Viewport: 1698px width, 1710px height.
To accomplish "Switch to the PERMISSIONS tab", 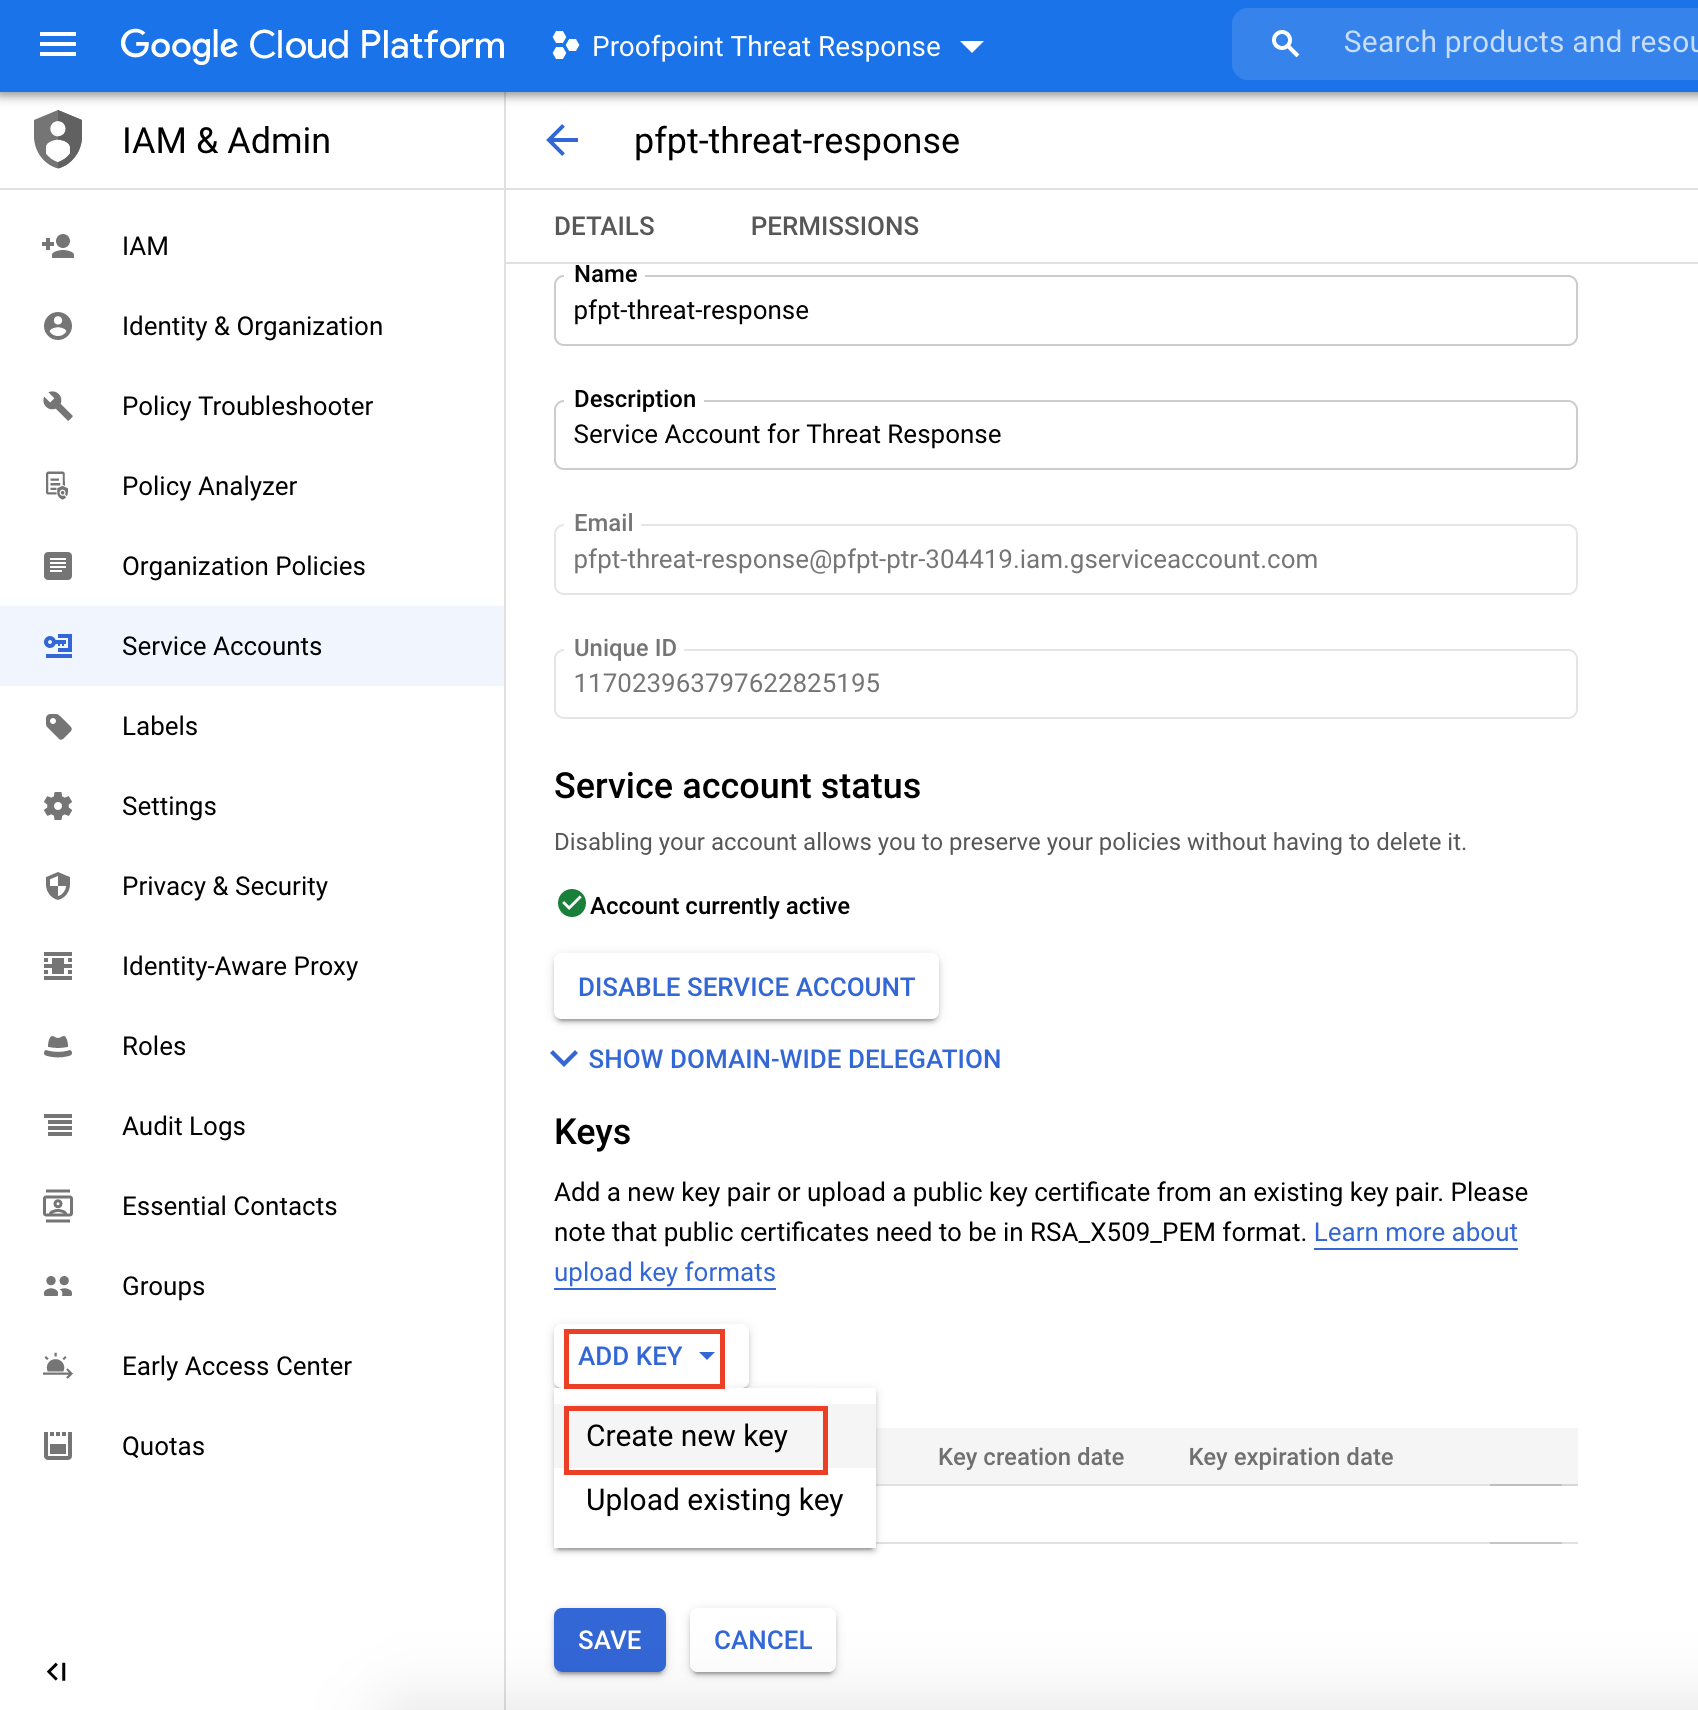I will tap(834, 227).
